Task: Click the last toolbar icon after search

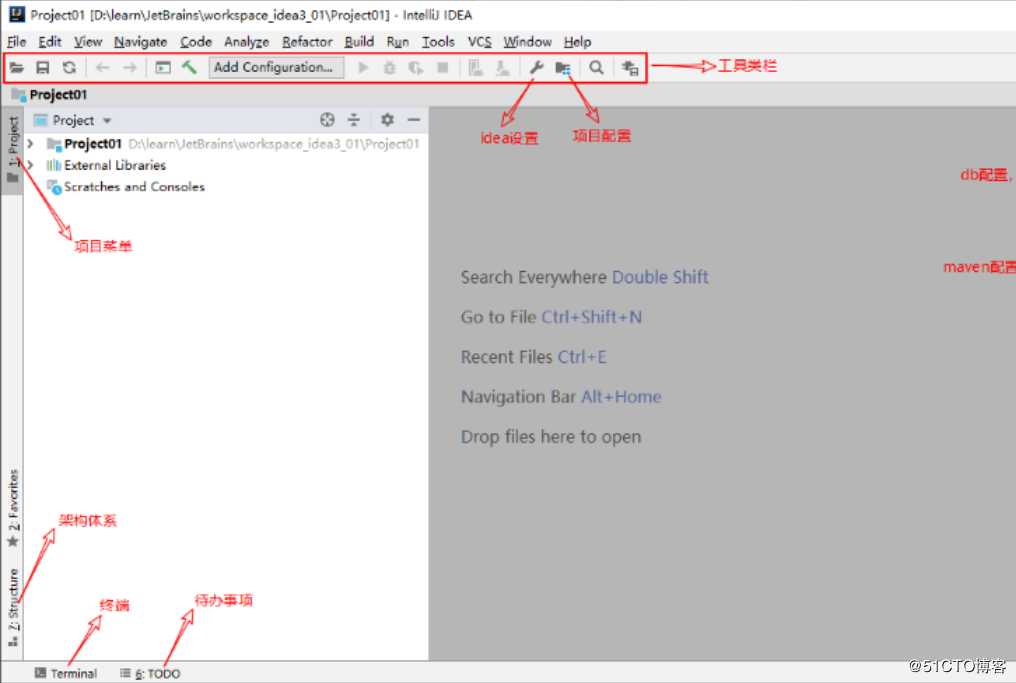Action: (630, 67)
